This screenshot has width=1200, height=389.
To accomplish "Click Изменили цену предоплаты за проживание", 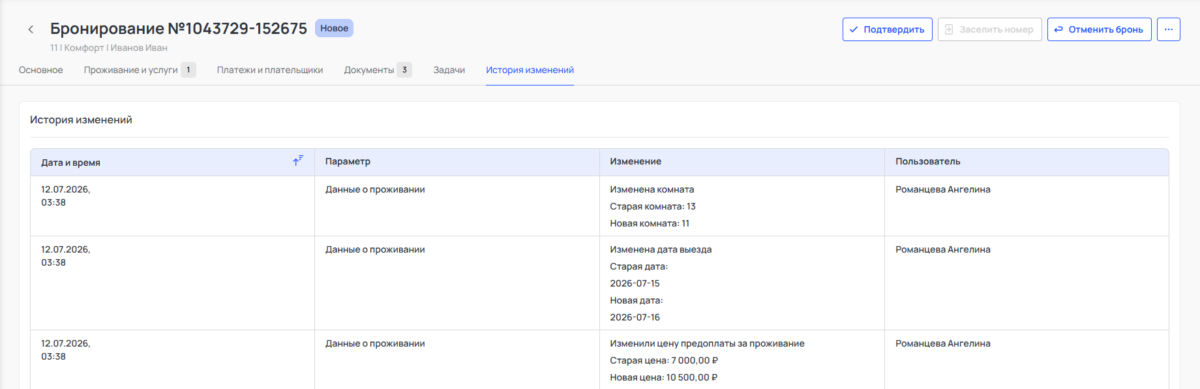I will tap(707, 343).
